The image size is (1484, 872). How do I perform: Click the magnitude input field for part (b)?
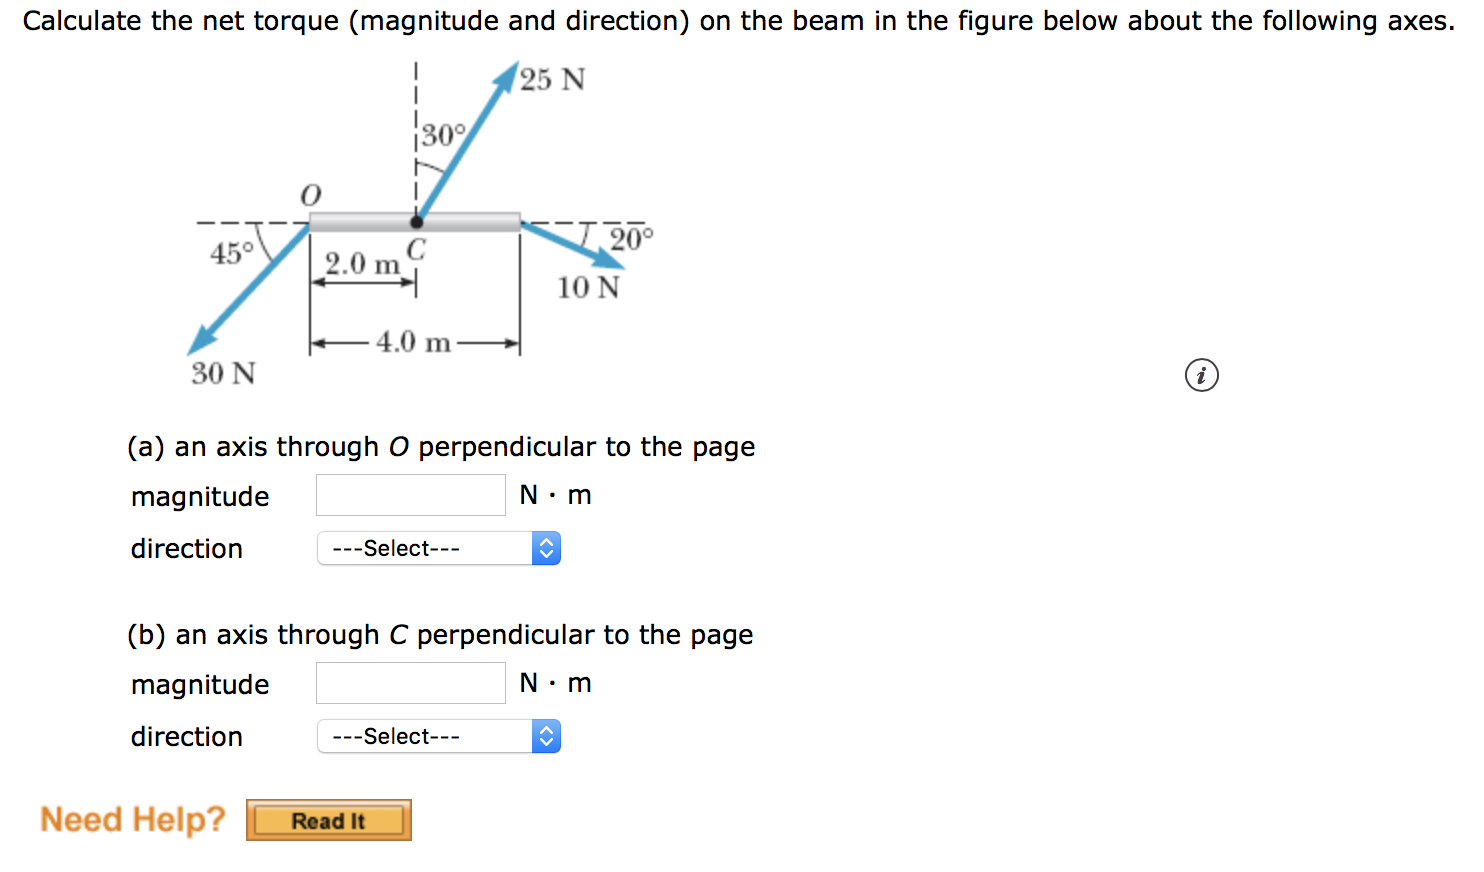pyautogui.click(x=410, y=682)
